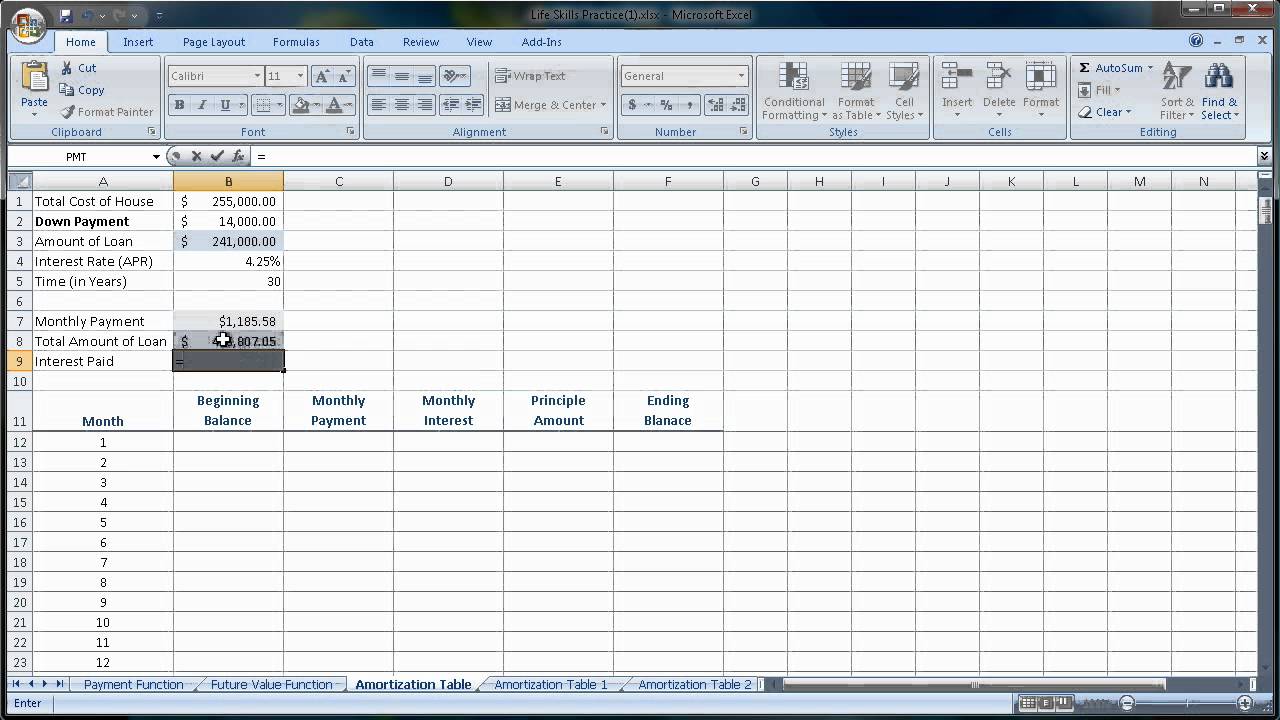Viewport: 1280px width, 720px height.
Task: Align text to the right
Action: click(x=425, y=104)
